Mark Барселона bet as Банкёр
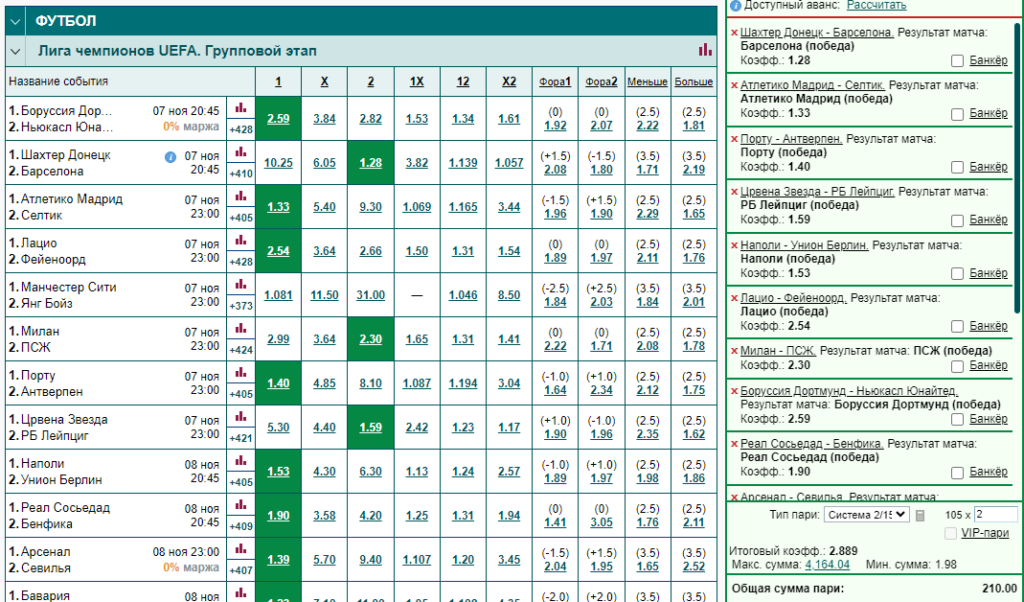Image resolution: width=1024 pixels, height=602 pixels. 957,61
